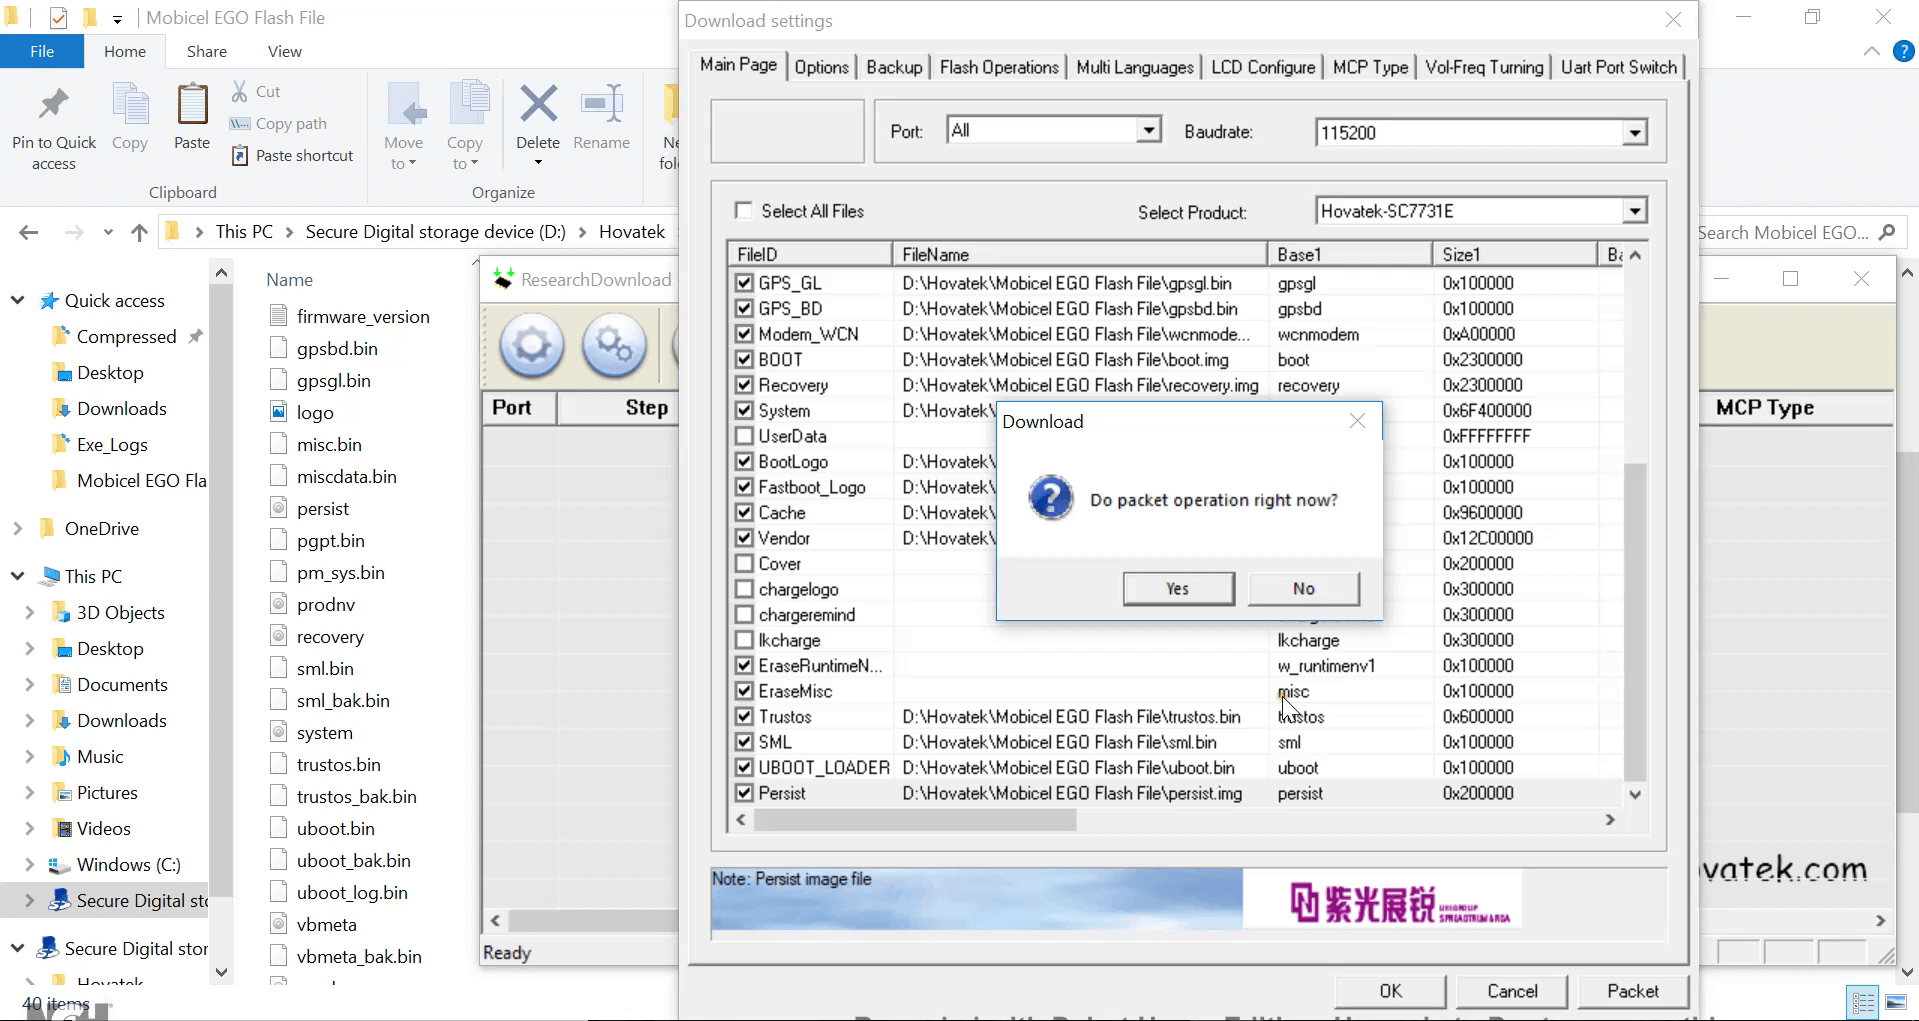Image resolution: width=1919 pixels, height=1021 pixels.
Task: Switch to details view in status bar
Action: pos(1864,1002)
